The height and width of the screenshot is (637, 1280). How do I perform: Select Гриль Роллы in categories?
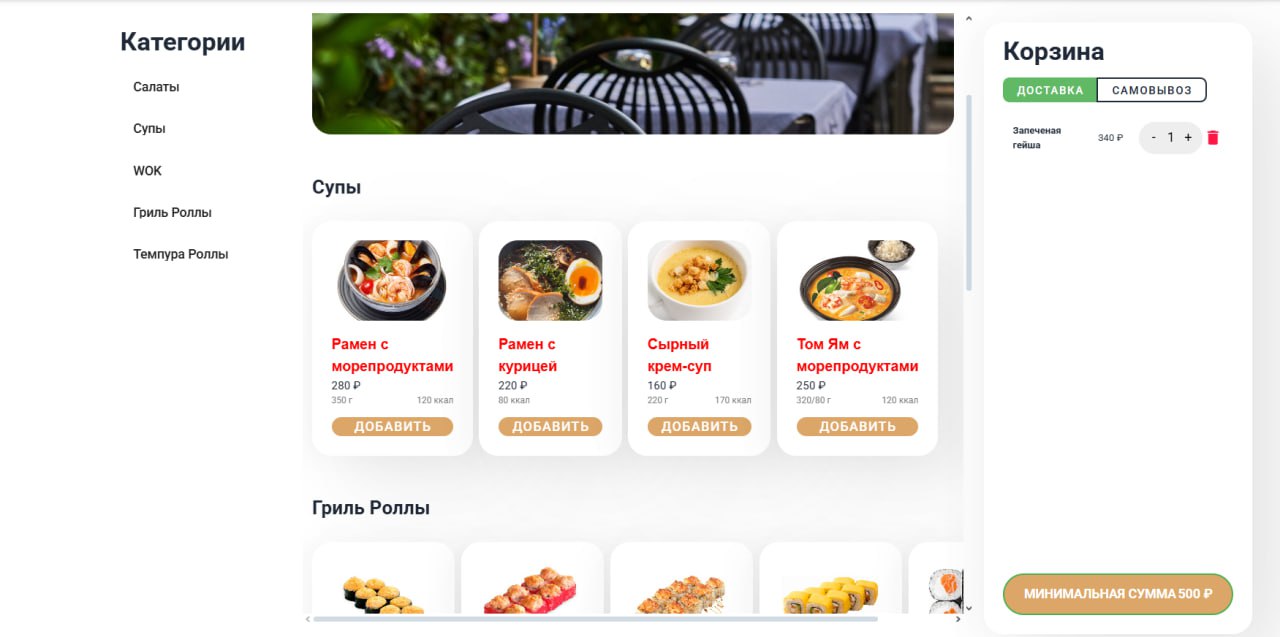[172, 213]
